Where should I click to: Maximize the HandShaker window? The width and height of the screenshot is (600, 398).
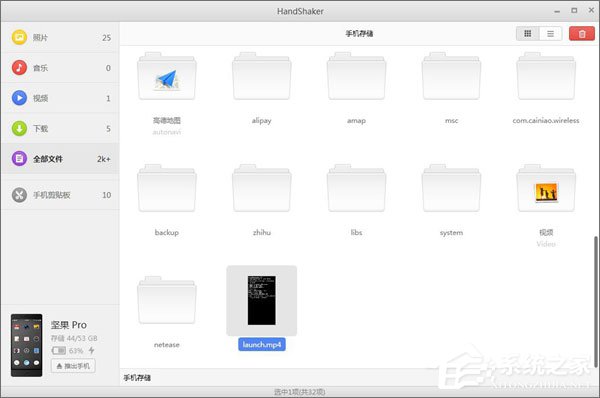[x=574, y=11]
